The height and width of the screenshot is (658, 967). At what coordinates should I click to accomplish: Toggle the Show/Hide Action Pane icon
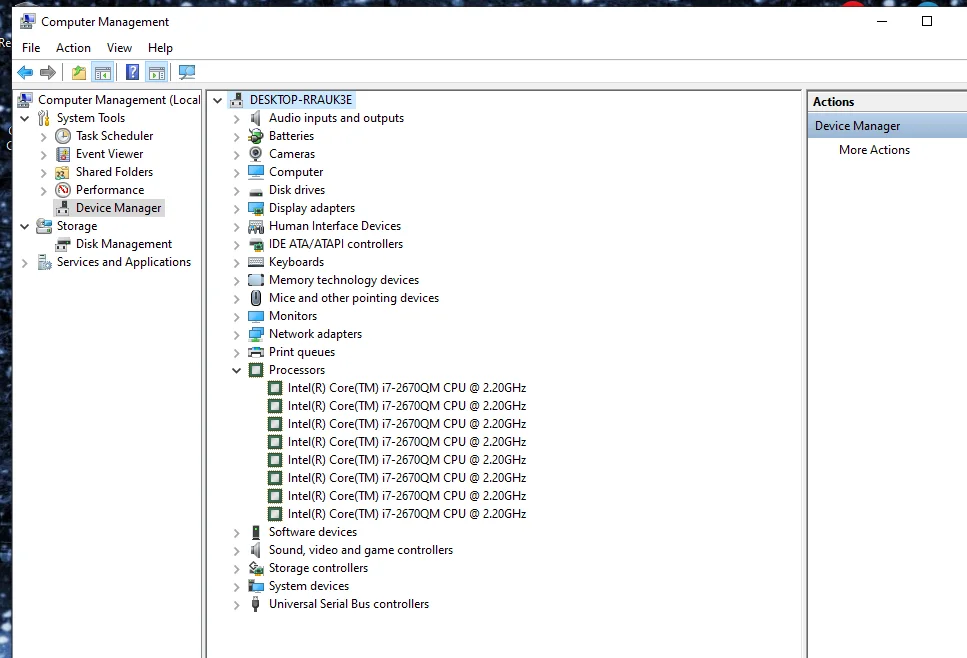coord(157,73)
